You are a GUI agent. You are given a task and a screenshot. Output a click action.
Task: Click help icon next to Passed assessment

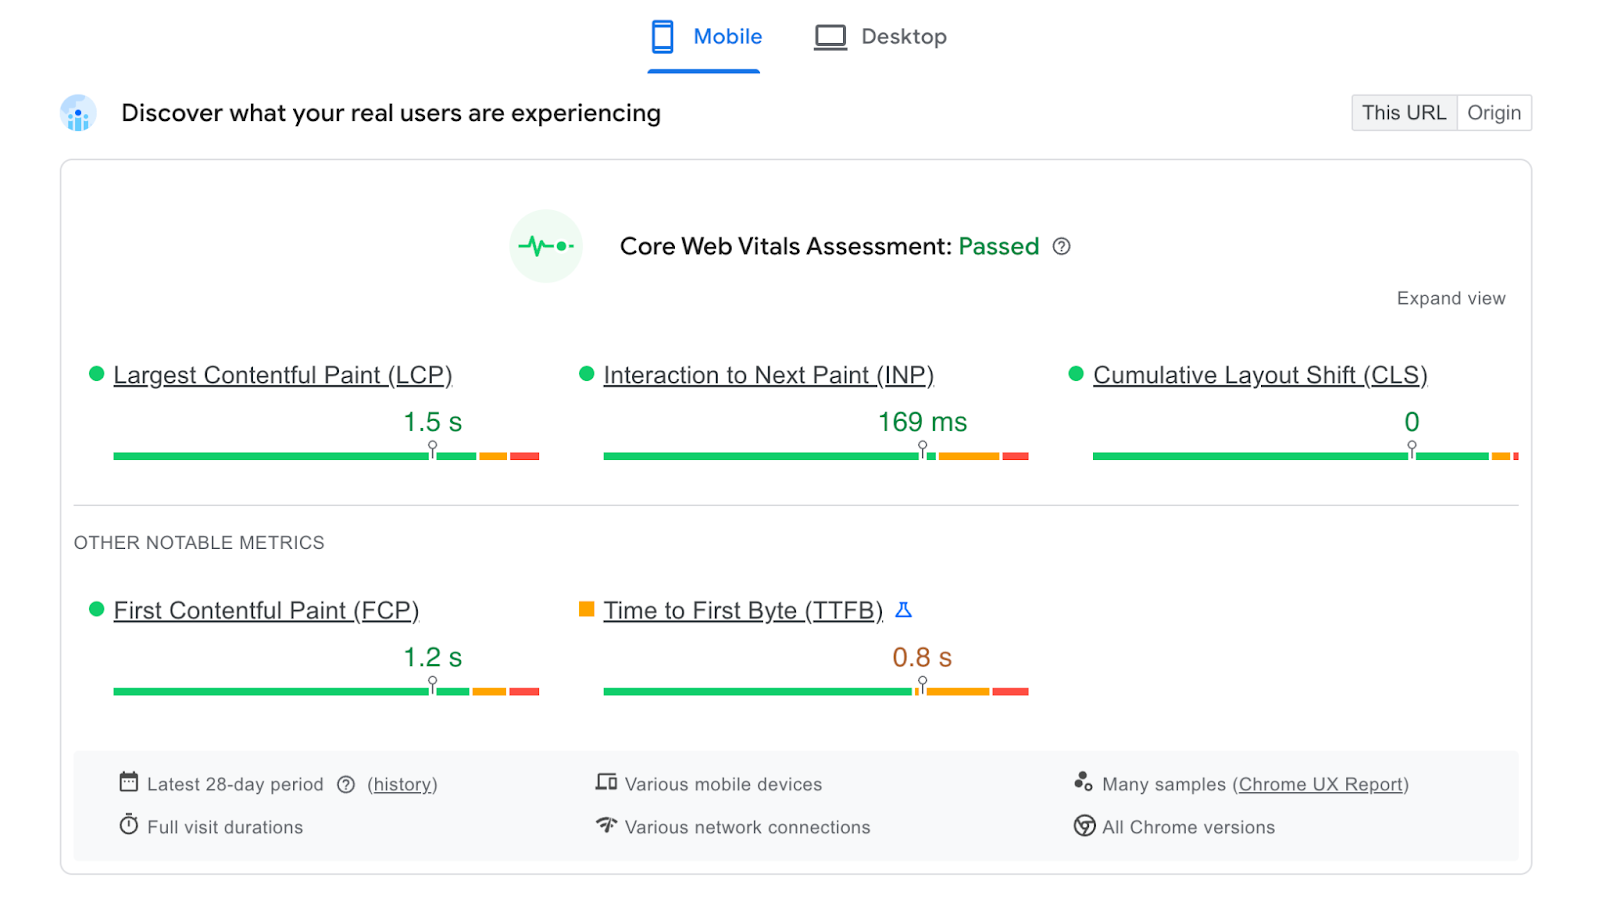pos(1062,247)
